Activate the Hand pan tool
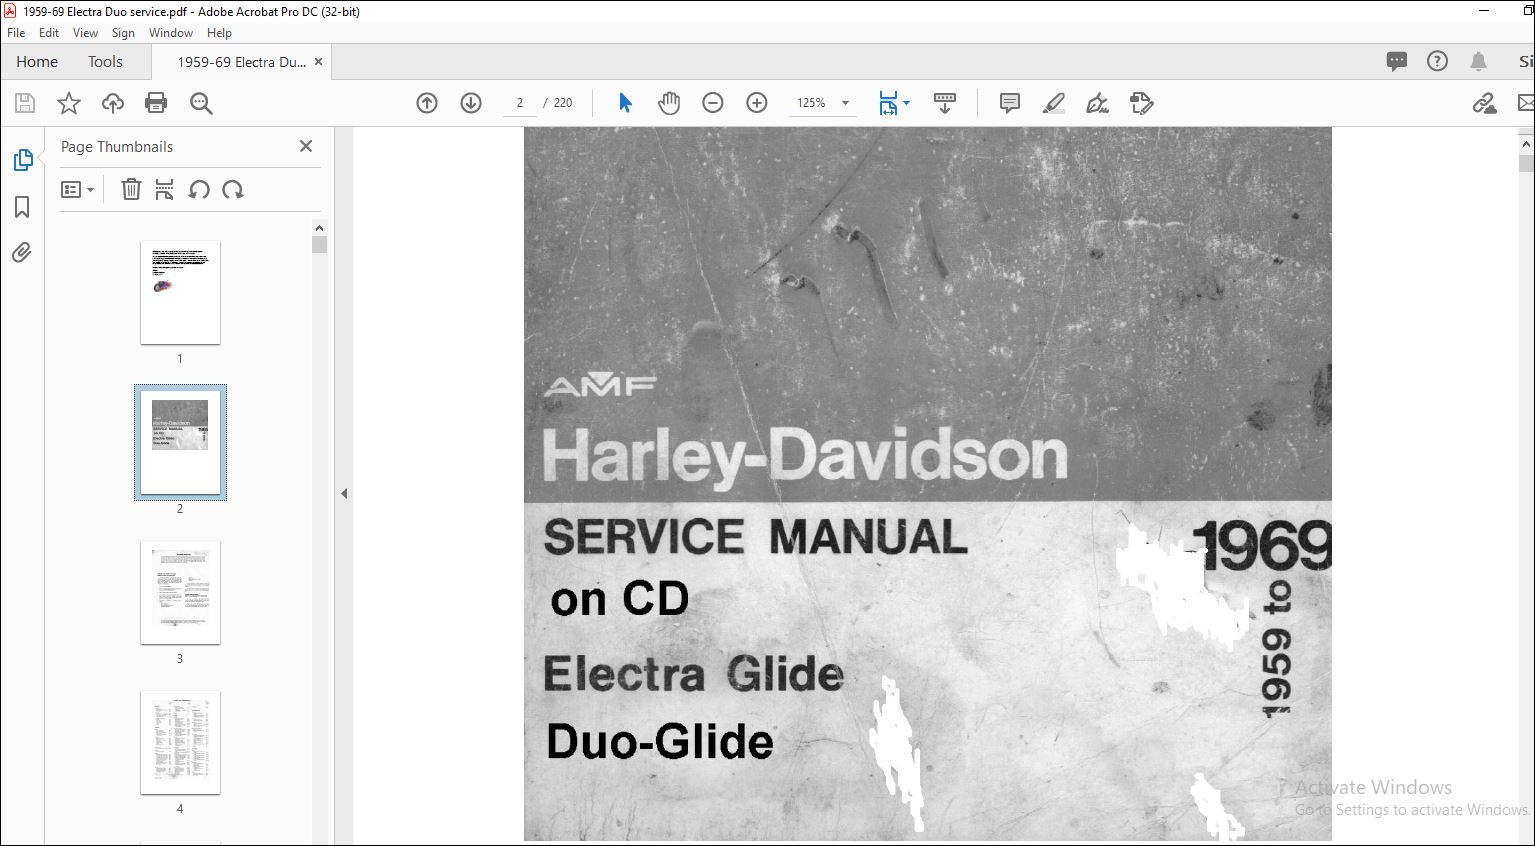The image size is (1535, 846). tap(669, 103)
